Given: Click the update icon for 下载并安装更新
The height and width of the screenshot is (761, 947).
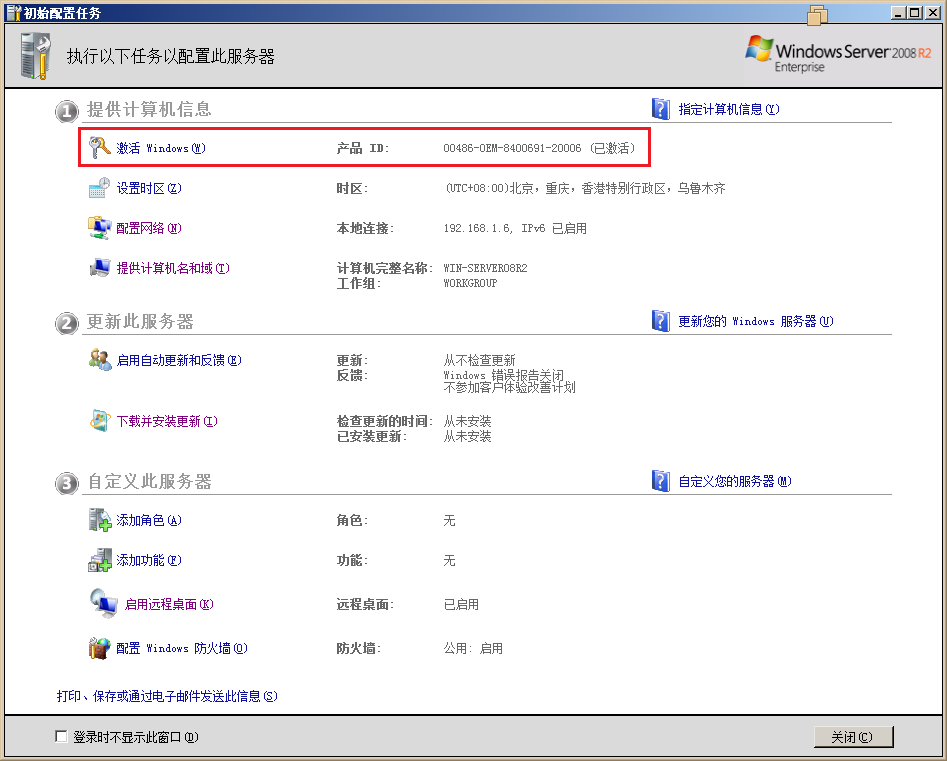Looking at the screenshot, I should click(x=100, y=421).
